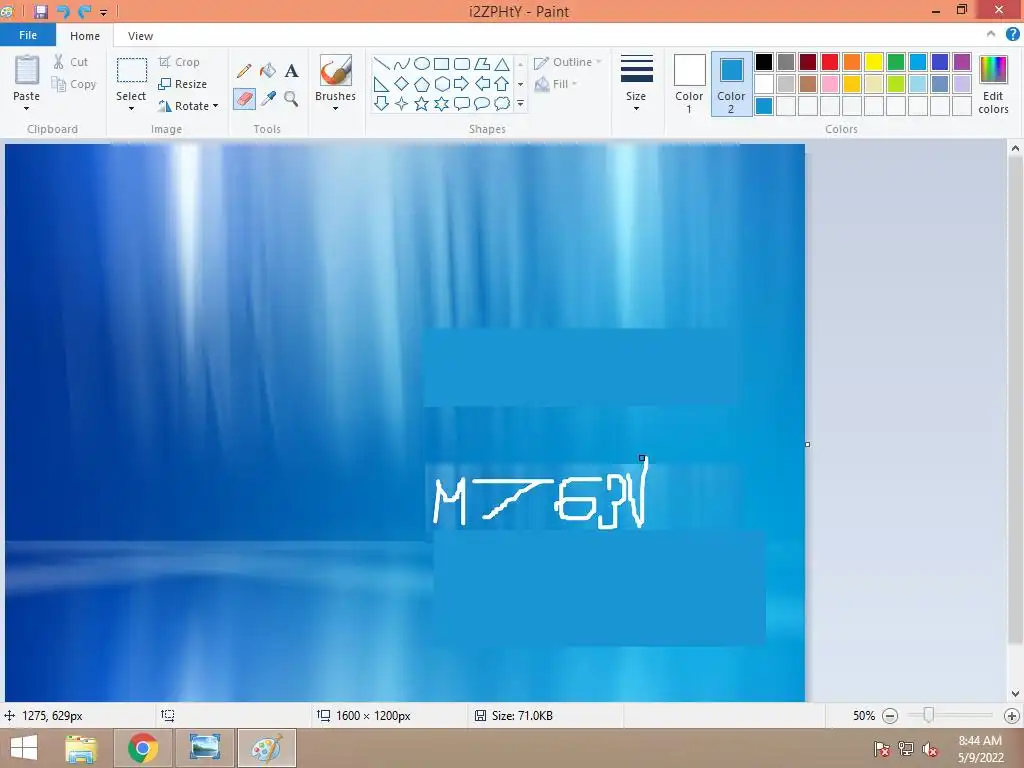
Task: Open the Select dropdown arrow
Action: tap(131, 108)
